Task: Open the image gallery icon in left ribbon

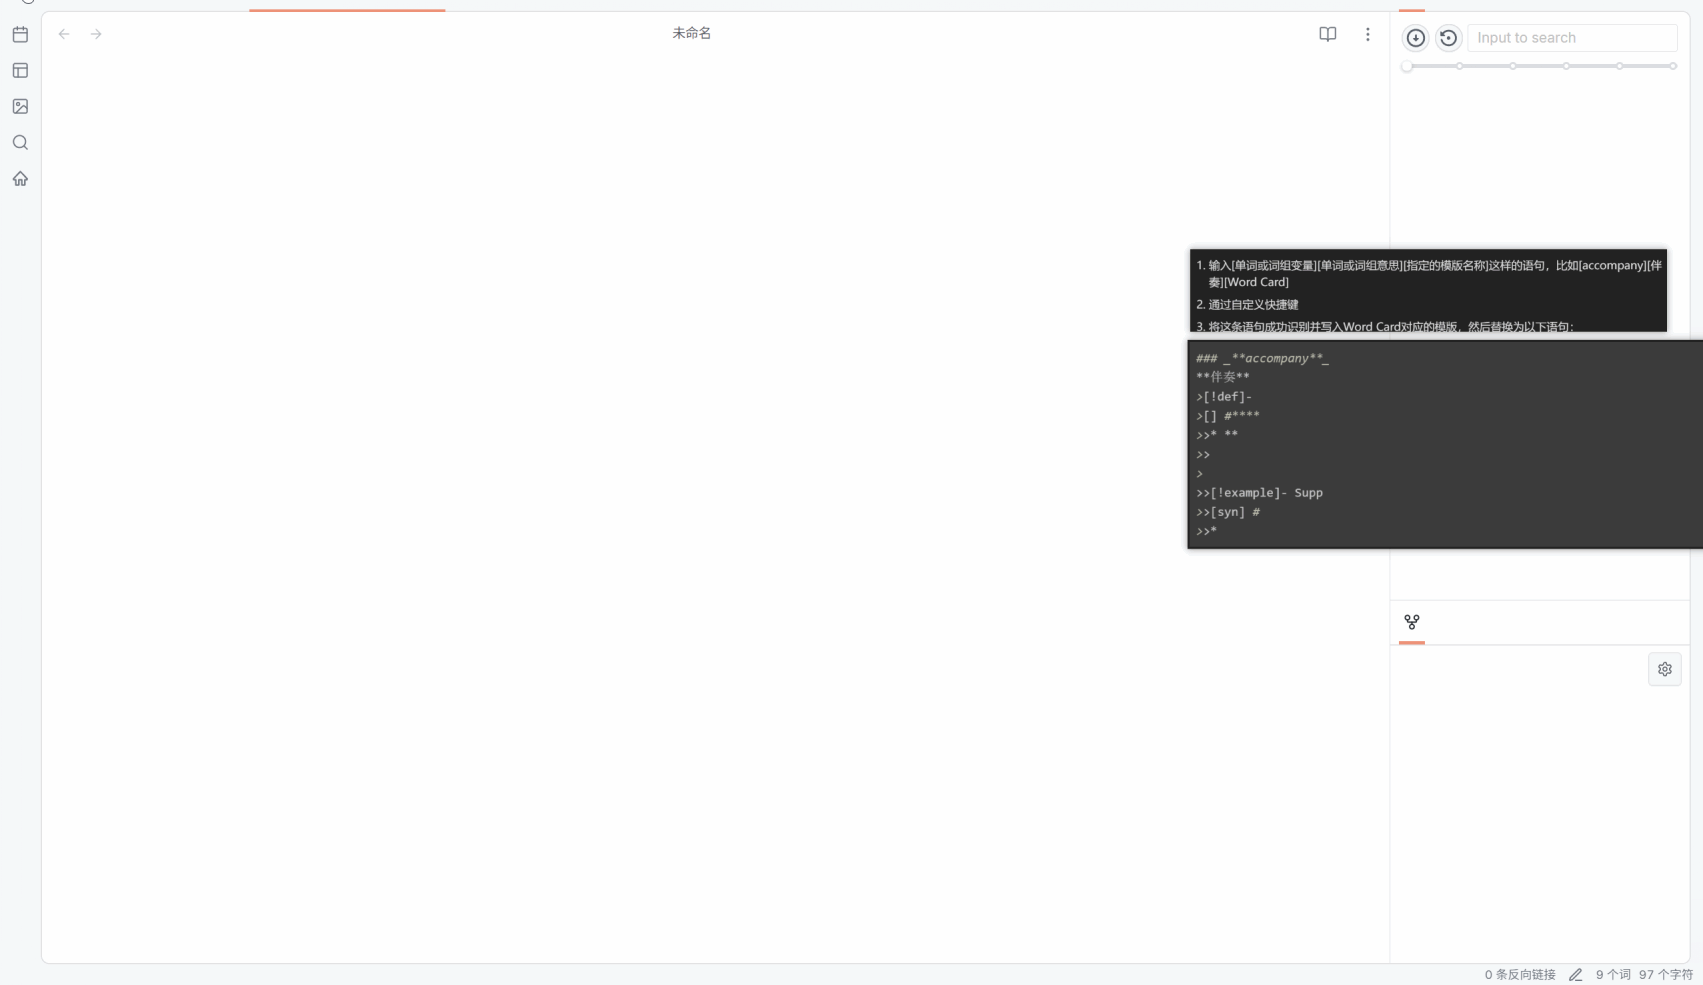Action: pos(20,106)
